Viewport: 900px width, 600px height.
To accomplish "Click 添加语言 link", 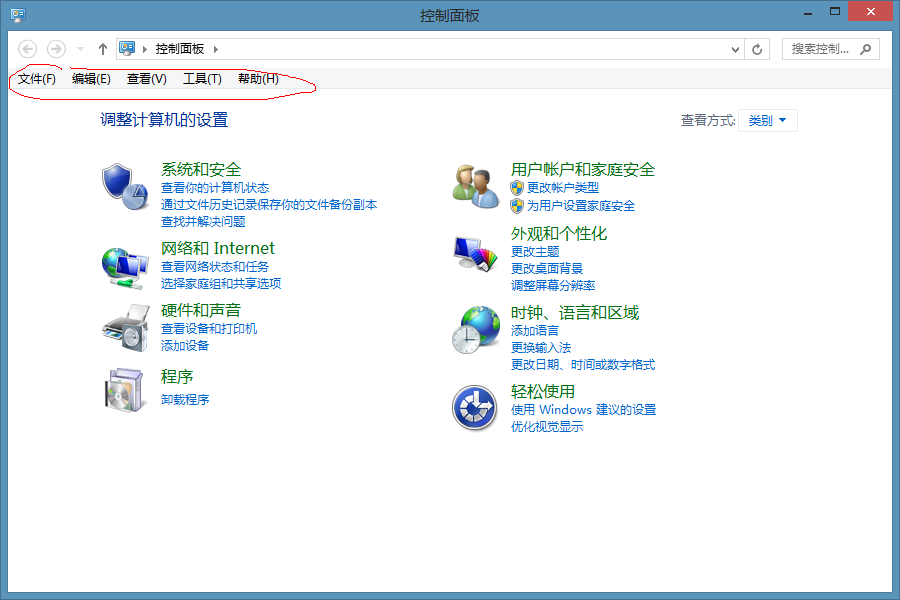I will pos(535,331).
